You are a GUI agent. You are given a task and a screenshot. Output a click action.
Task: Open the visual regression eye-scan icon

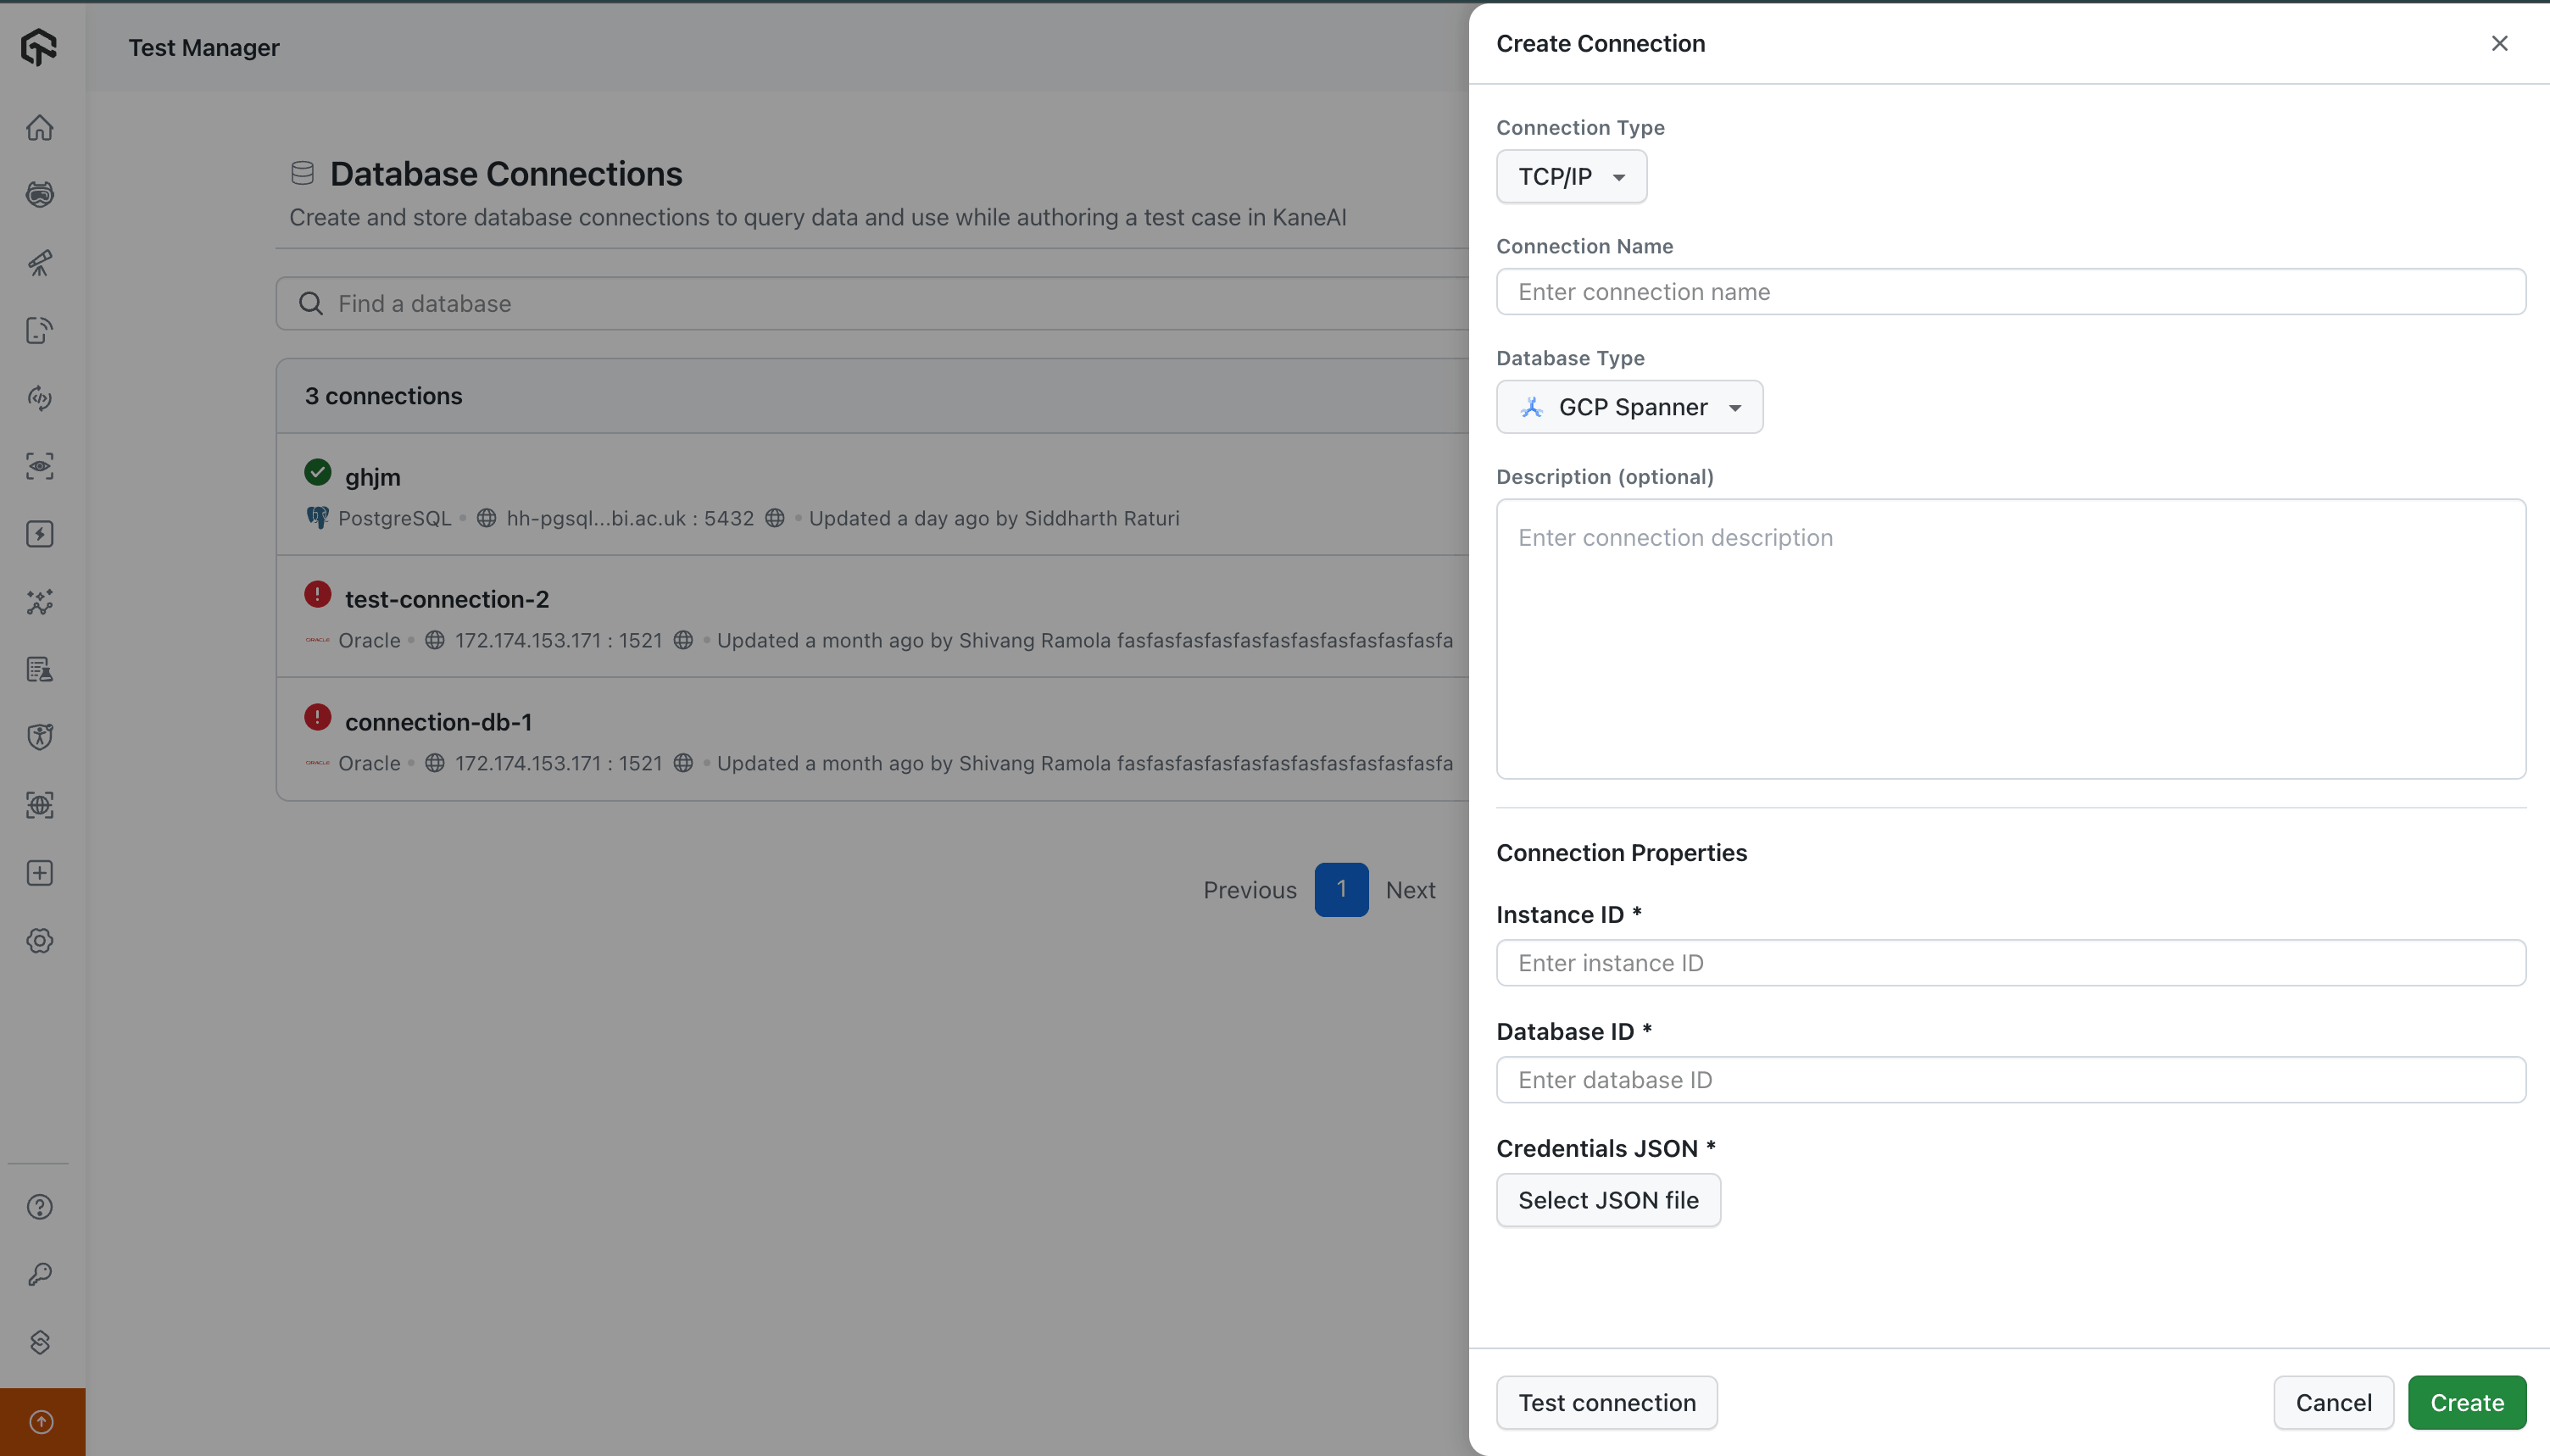39,466
